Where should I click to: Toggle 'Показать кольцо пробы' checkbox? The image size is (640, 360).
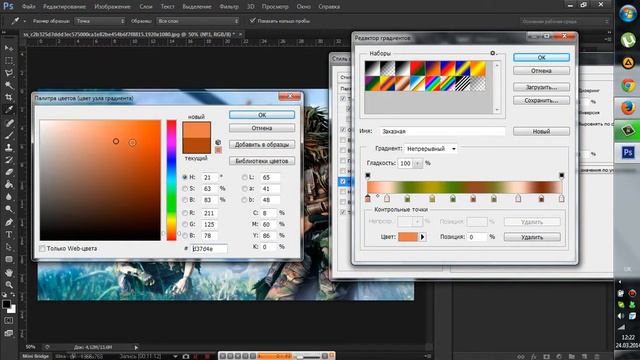tap(252, 20)
